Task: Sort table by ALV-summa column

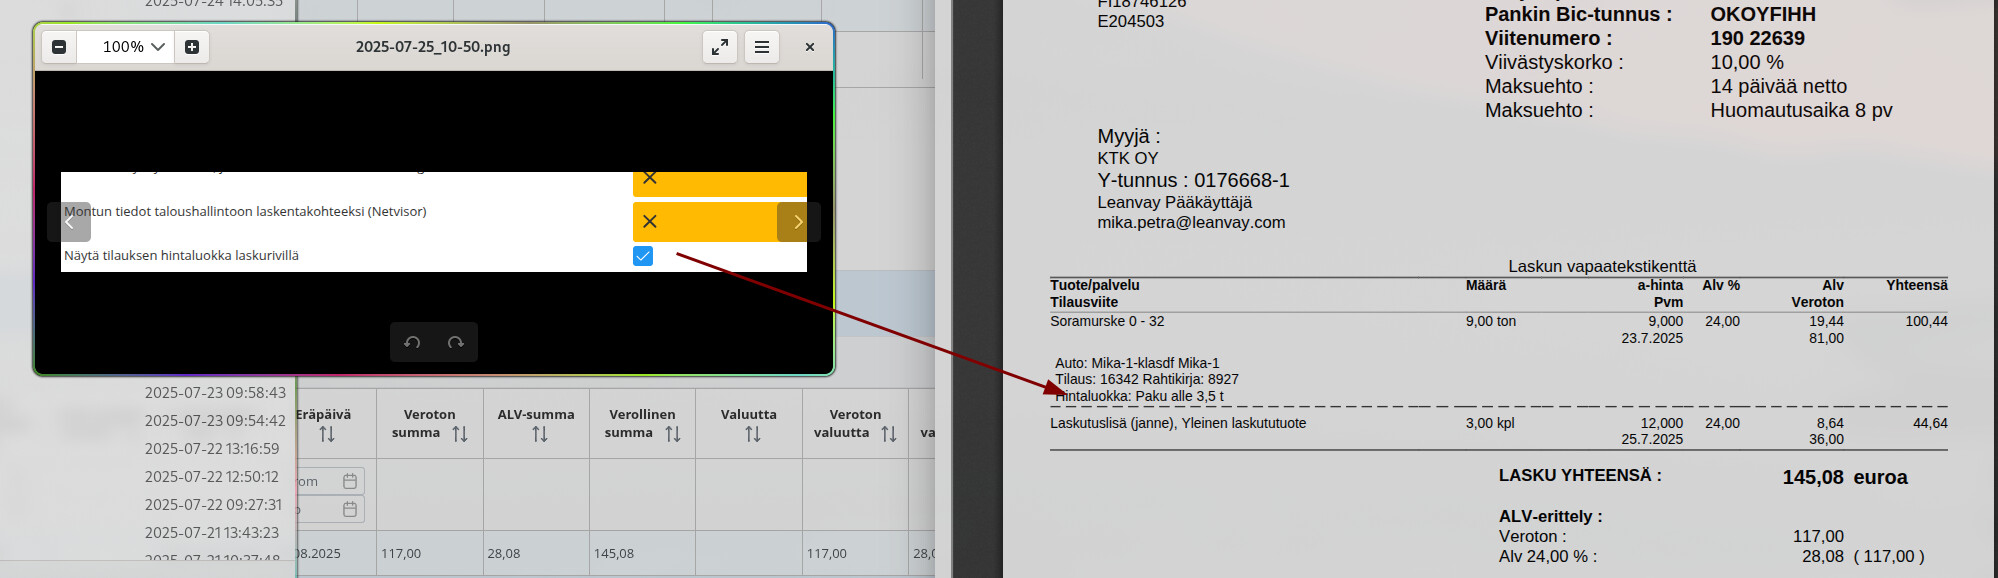Action: pos(540,434)
